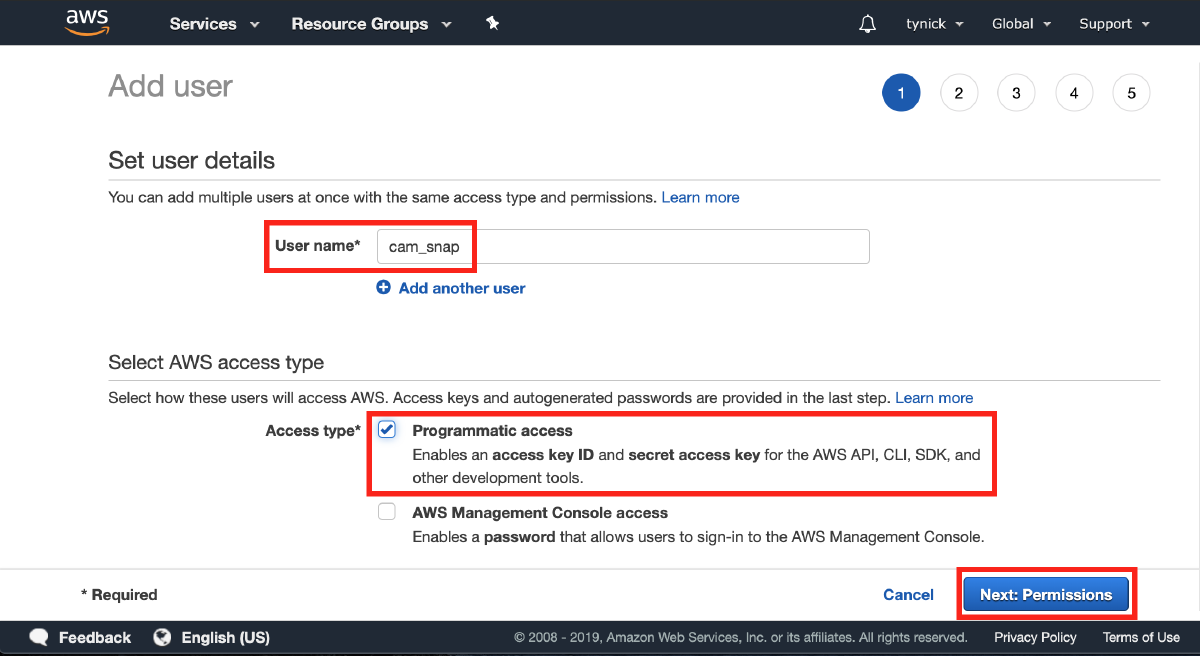Image resolution: width=1200 pixels, height=656 pixels.
Task: Click the AWS Management Console access label
Action: point(540,512)
